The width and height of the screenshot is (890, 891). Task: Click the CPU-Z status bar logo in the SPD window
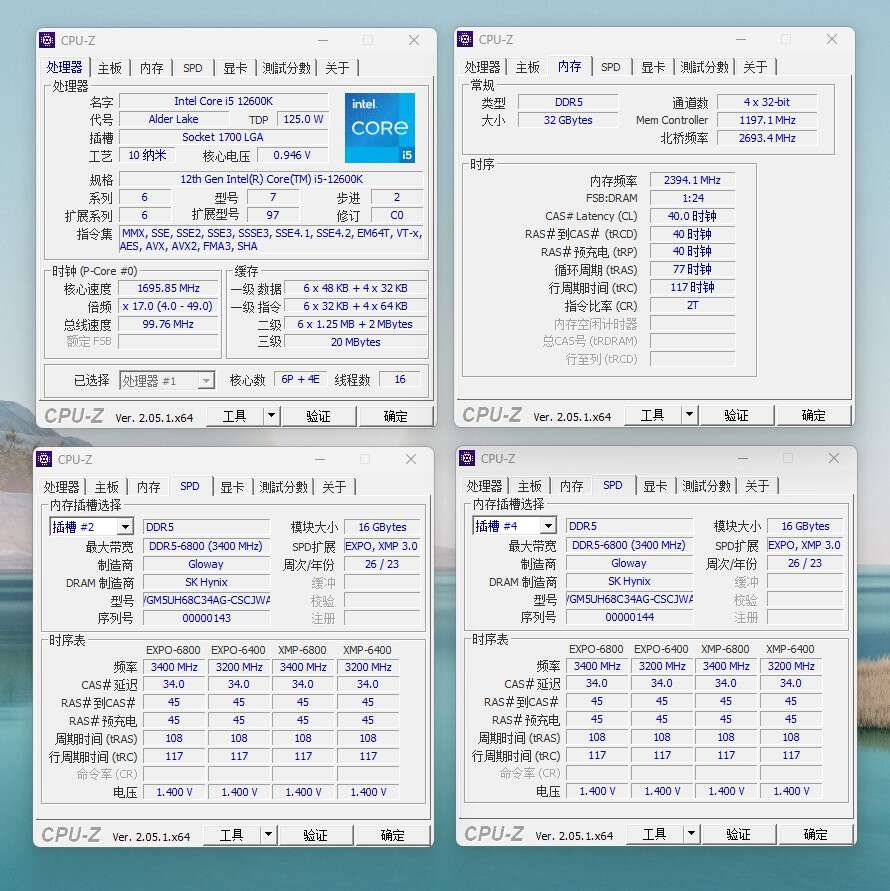pos(71,834)
